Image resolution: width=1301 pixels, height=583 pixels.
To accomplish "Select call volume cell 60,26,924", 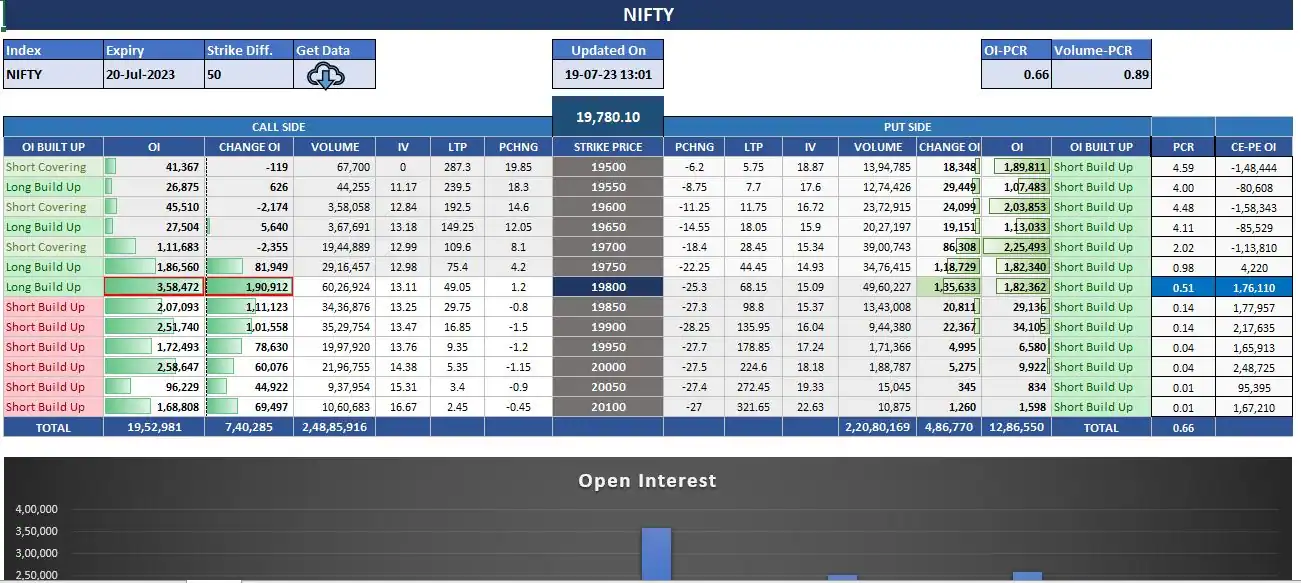I will click(334, 287).
